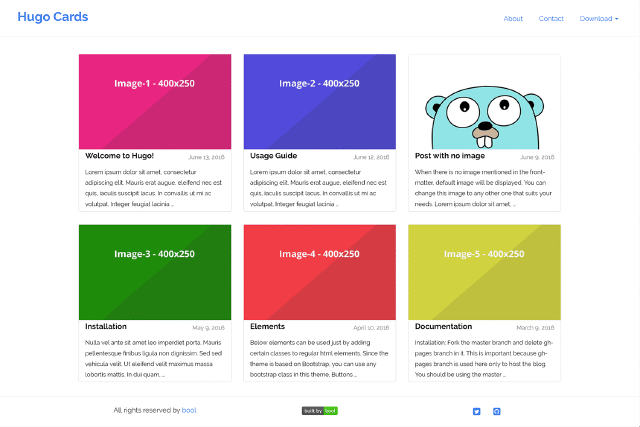Screen dimensions: 640x427
Task: Open the Elements post title
Action: click(x=267, y=326)
